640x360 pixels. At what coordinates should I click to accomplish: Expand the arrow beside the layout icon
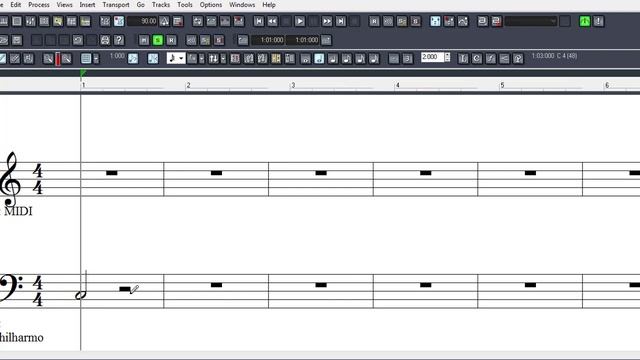coord(96,58)
